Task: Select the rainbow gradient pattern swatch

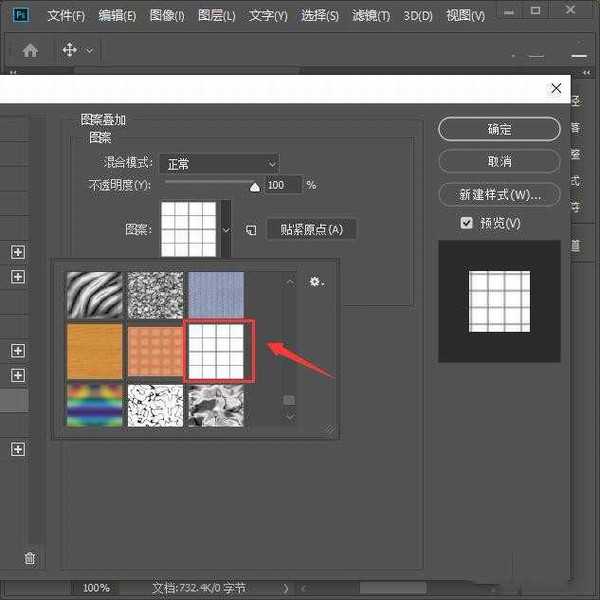Action: (x=94, y=405)
